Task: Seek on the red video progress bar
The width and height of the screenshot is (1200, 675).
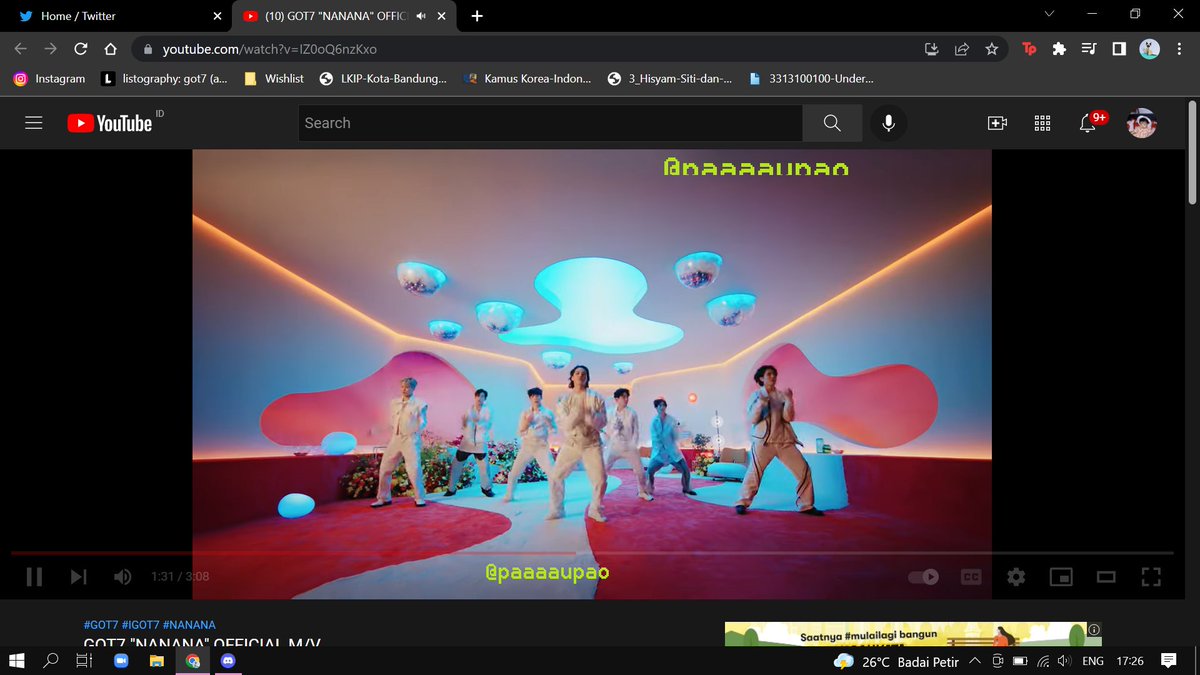Action: point(592,552)
